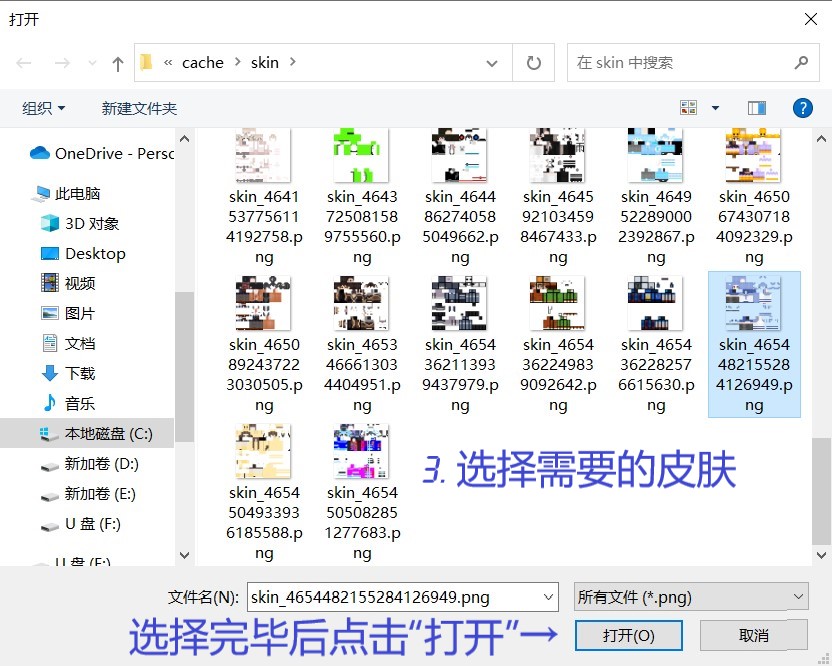Open 图片 folder in sidebar
The image size is (832, 666).
click(x=68, y=313)
